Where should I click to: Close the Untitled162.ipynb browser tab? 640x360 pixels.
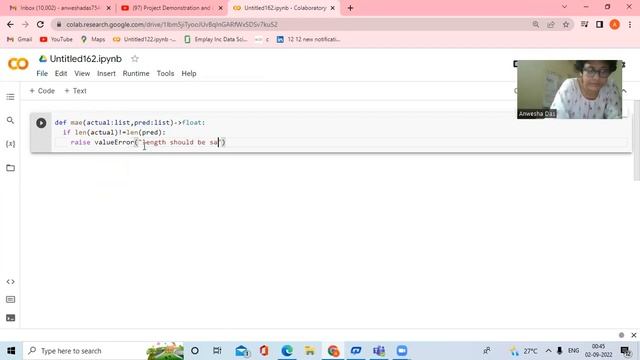click(333, 8)
